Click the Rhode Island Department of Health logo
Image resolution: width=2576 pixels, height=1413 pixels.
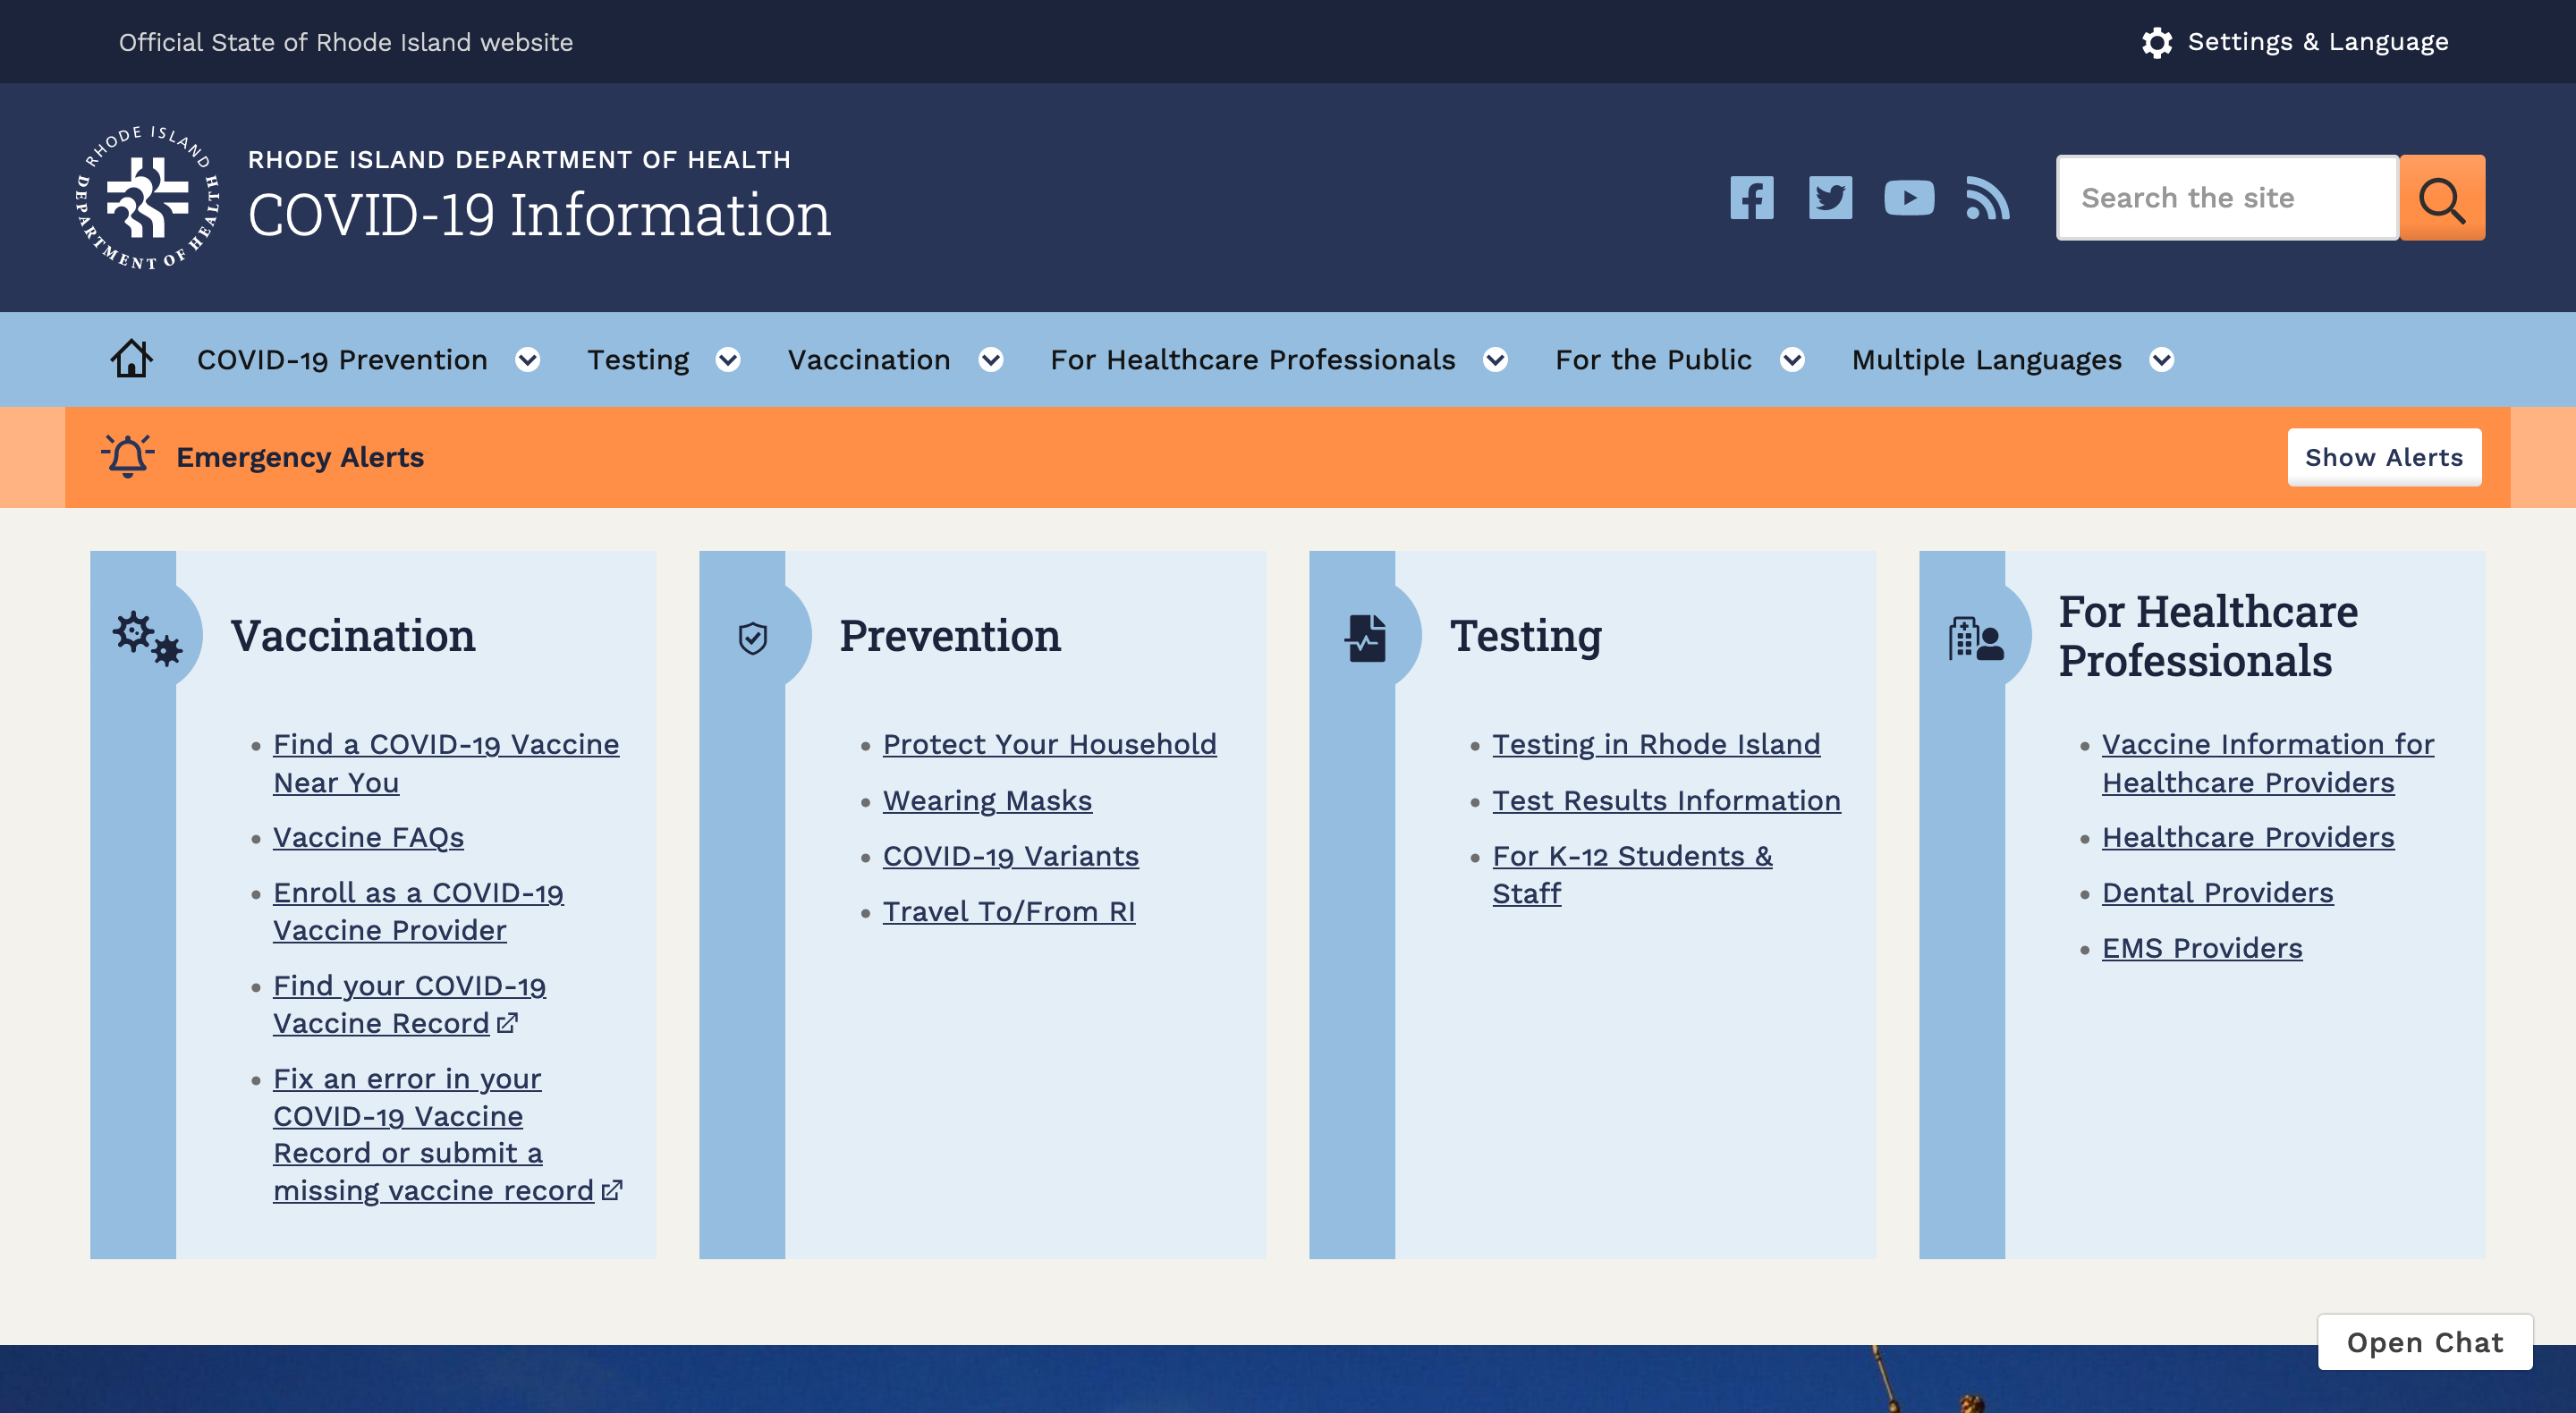coord(148,198)
